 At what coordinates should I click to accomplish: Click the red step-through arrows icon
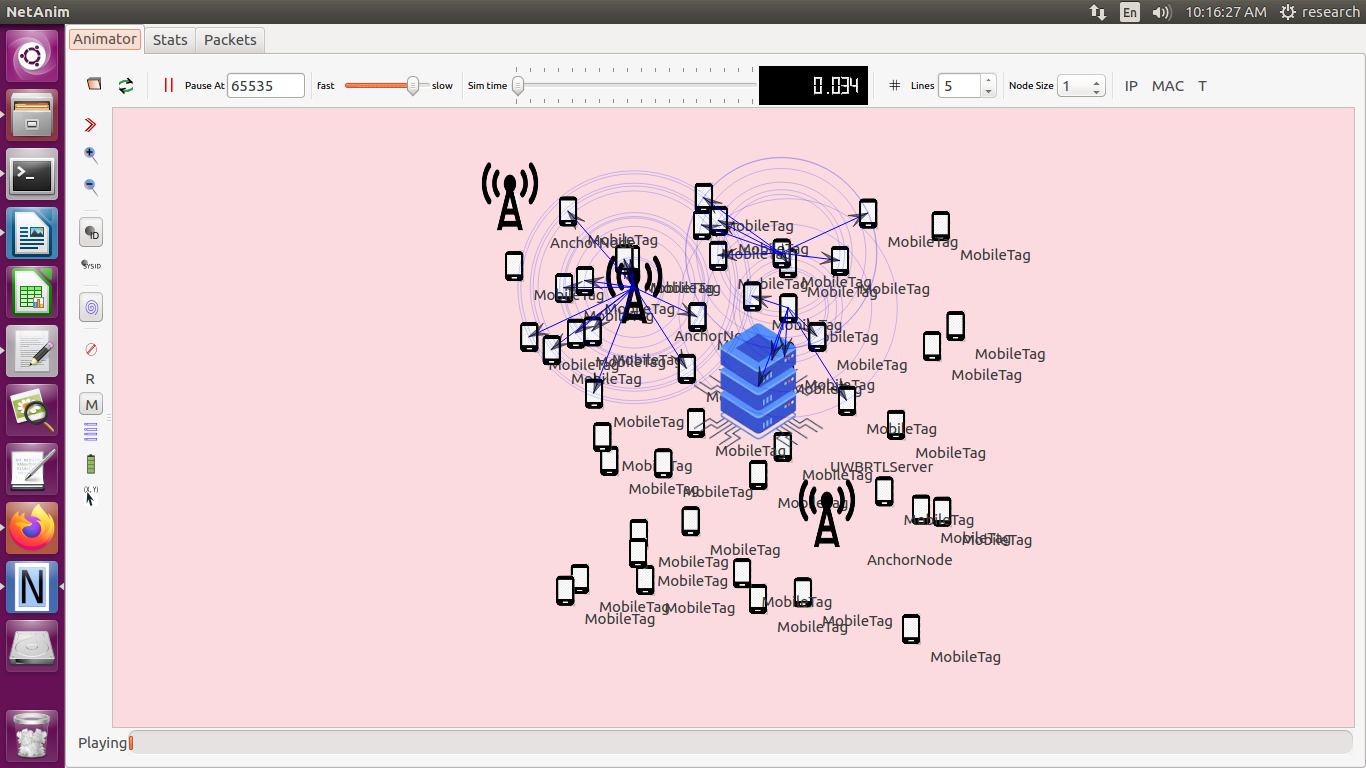91,125
